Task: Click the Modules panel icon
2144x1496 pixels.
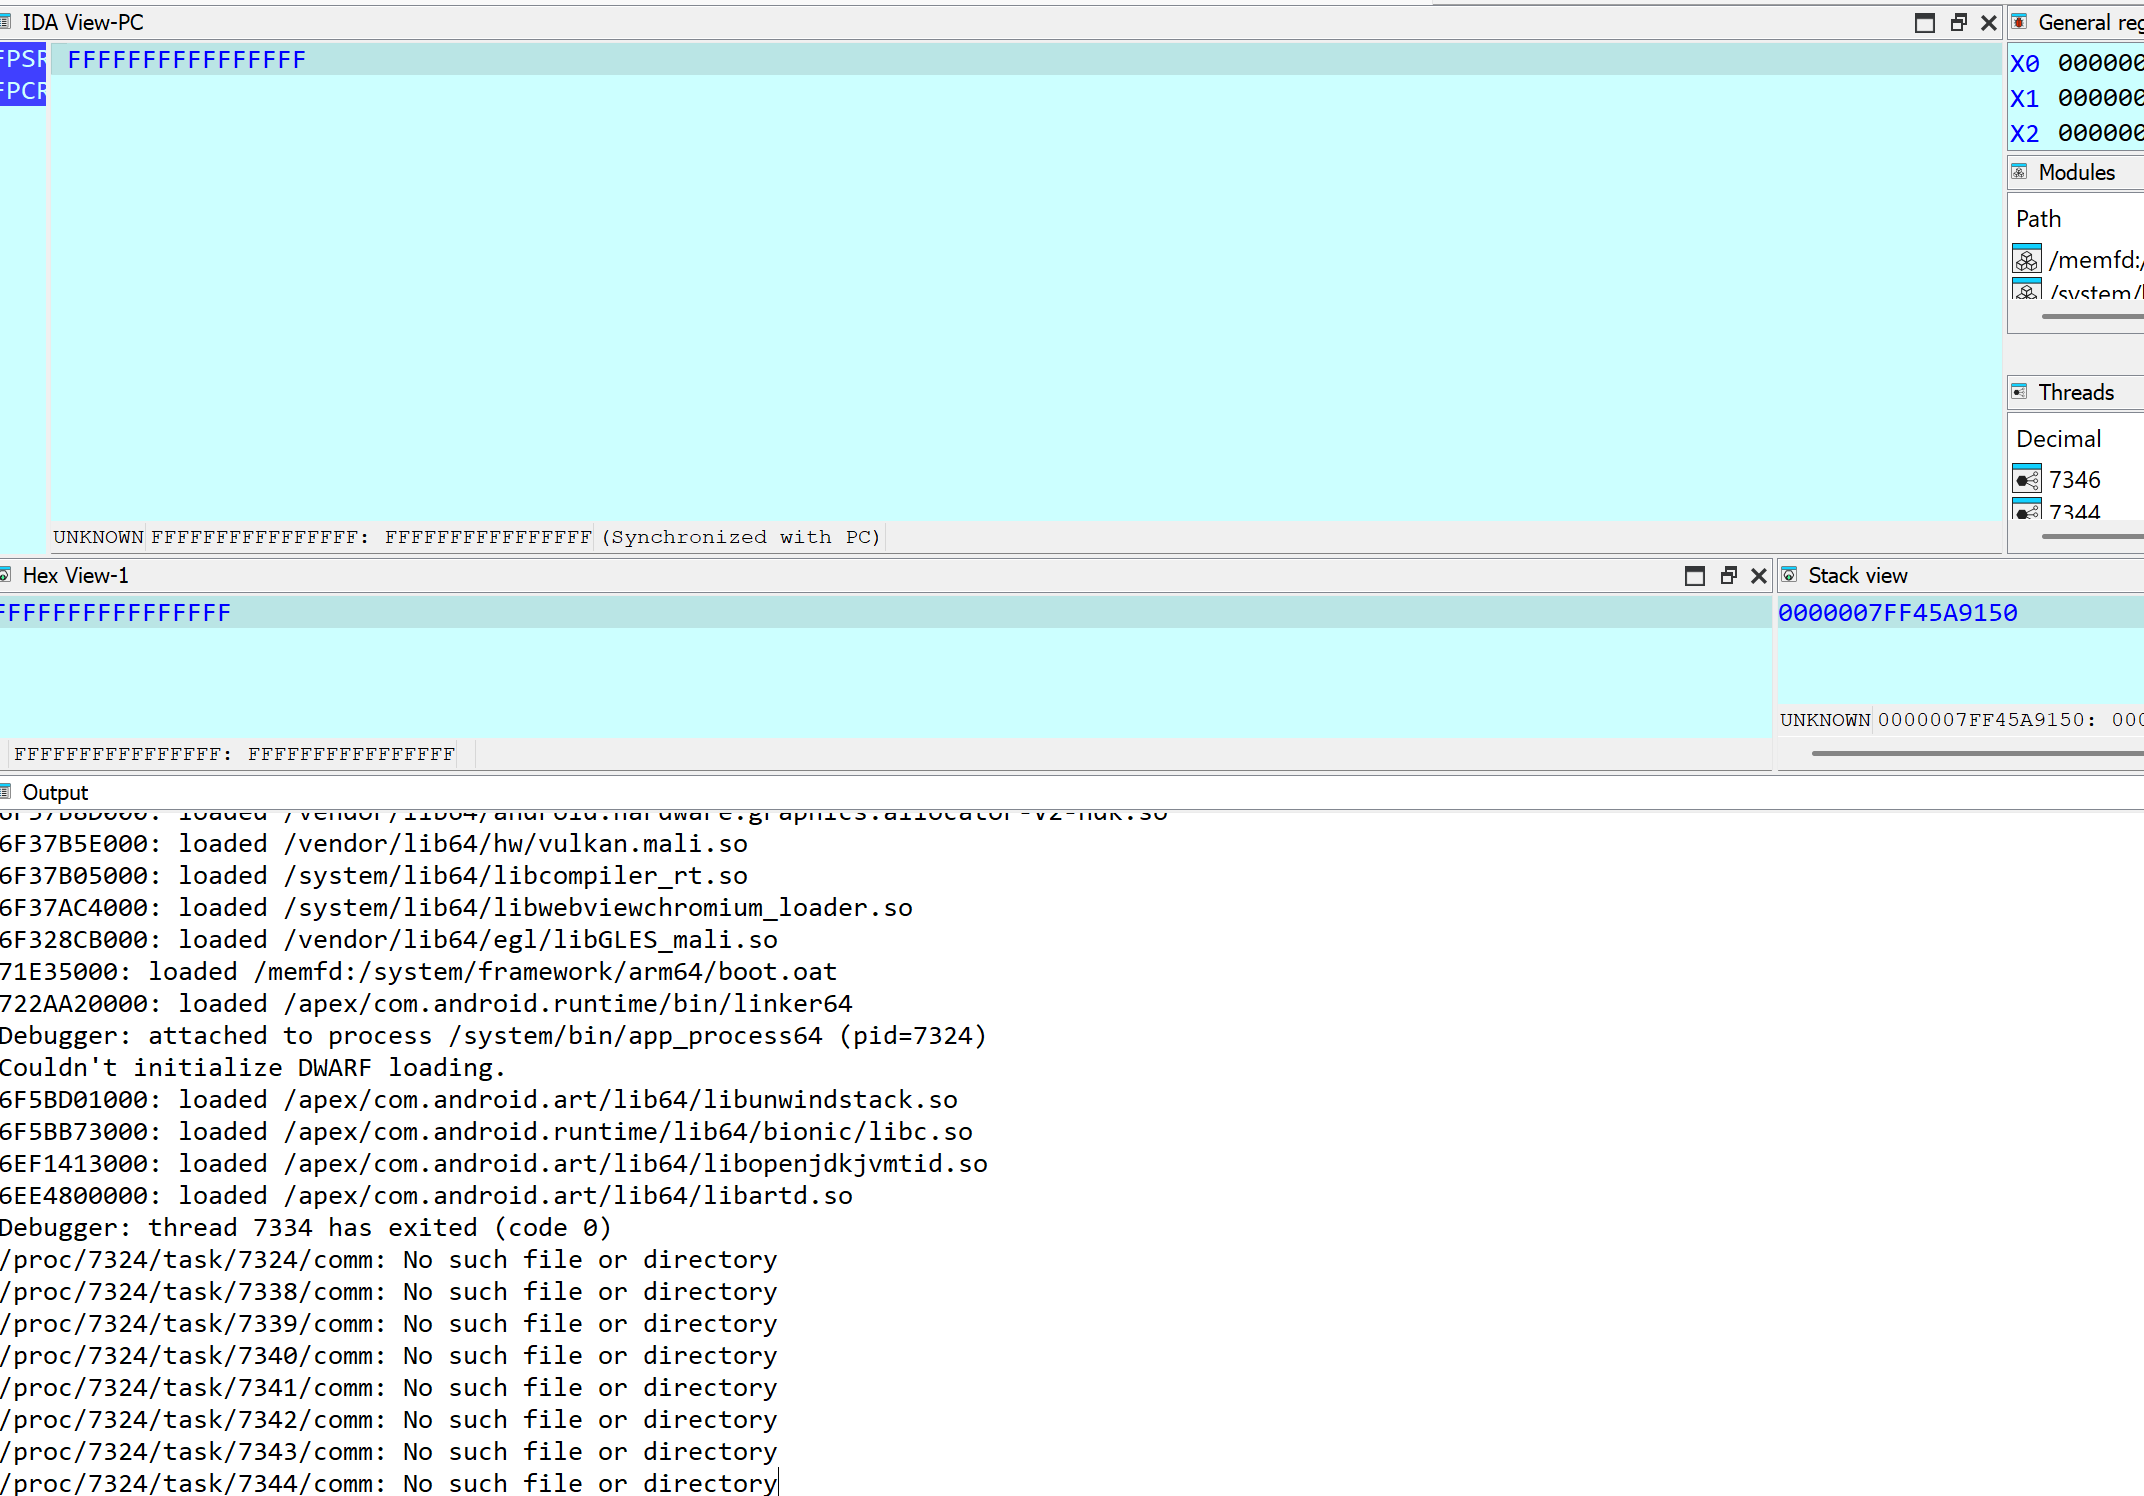Action: tap(2019, 172)
